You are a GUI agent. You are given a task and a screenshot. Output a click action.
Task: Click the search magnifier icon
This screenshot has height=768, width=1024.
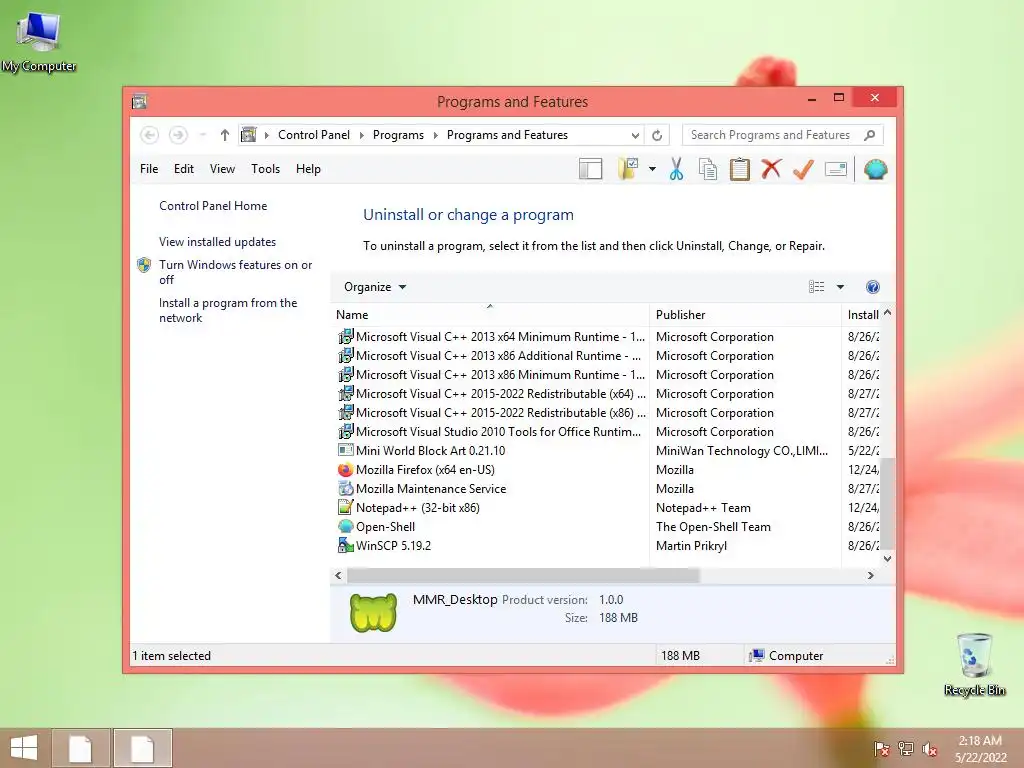[x=869, y=135]
